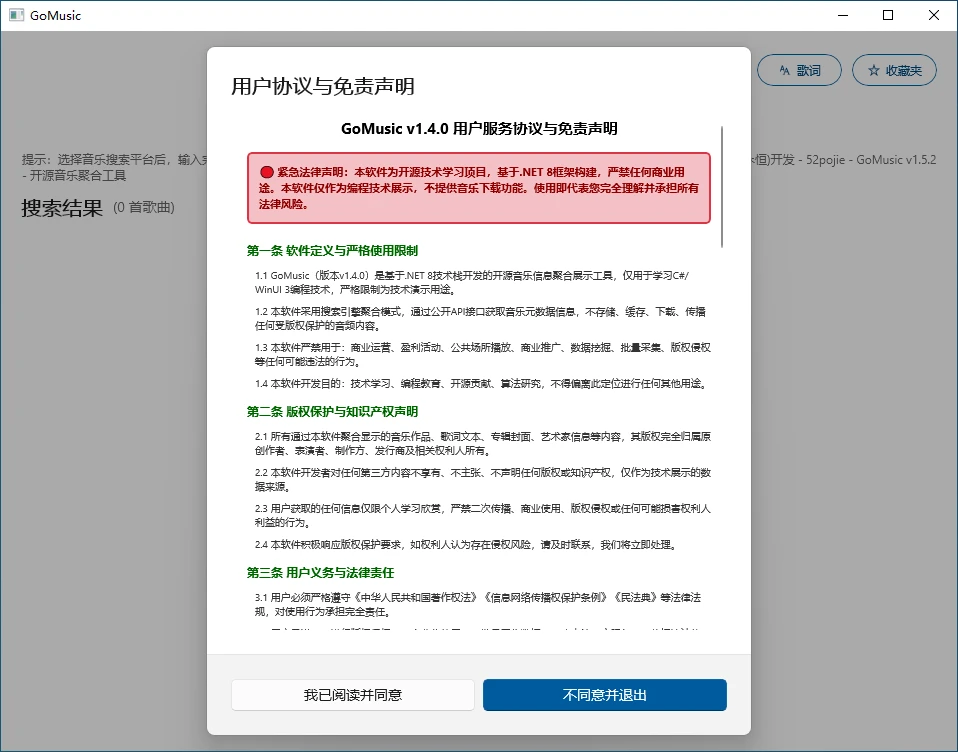958x752 pixels.
Task: Open the 收藏夹 favorites button
Action: (x=894, y=70)
